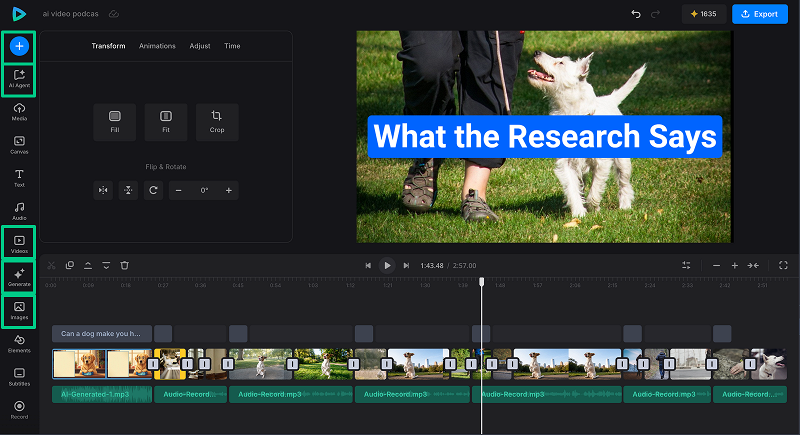
Task: Select the 'Can a dog make you h...' text clip
Action: (x=102, y=334)
